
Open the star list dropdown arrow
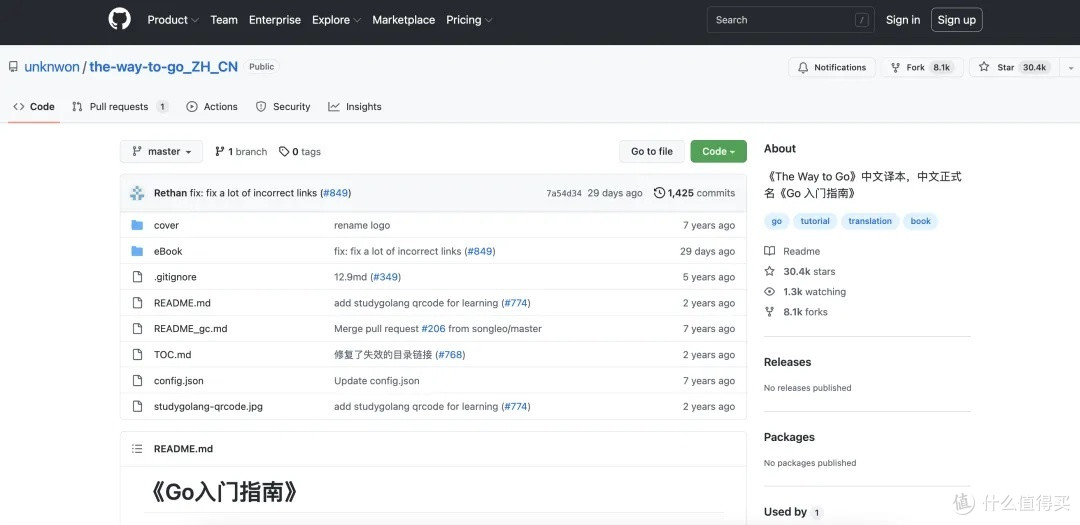[1070, 68]
